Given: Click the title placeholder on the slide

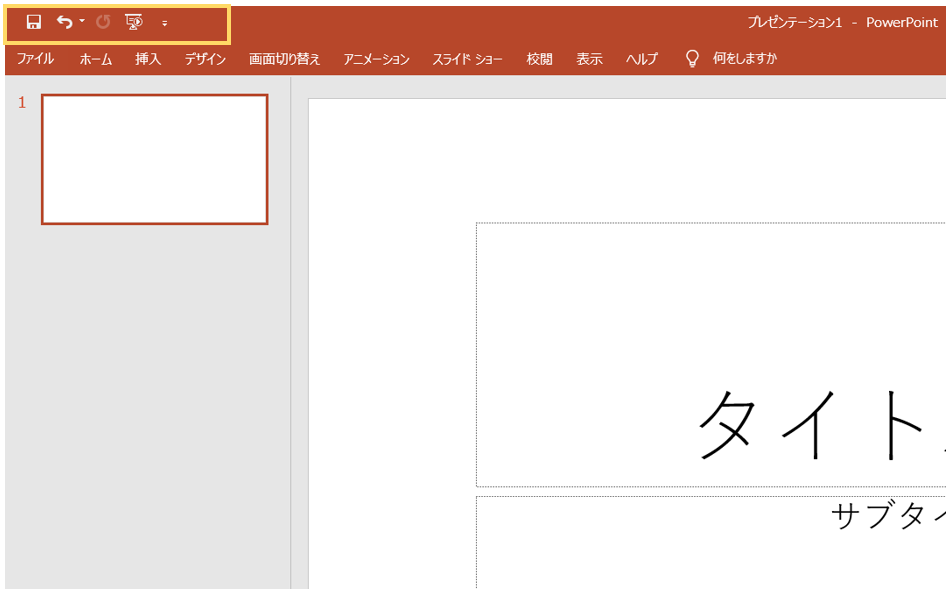Looking at the screenshot, I should coord(711,355).
